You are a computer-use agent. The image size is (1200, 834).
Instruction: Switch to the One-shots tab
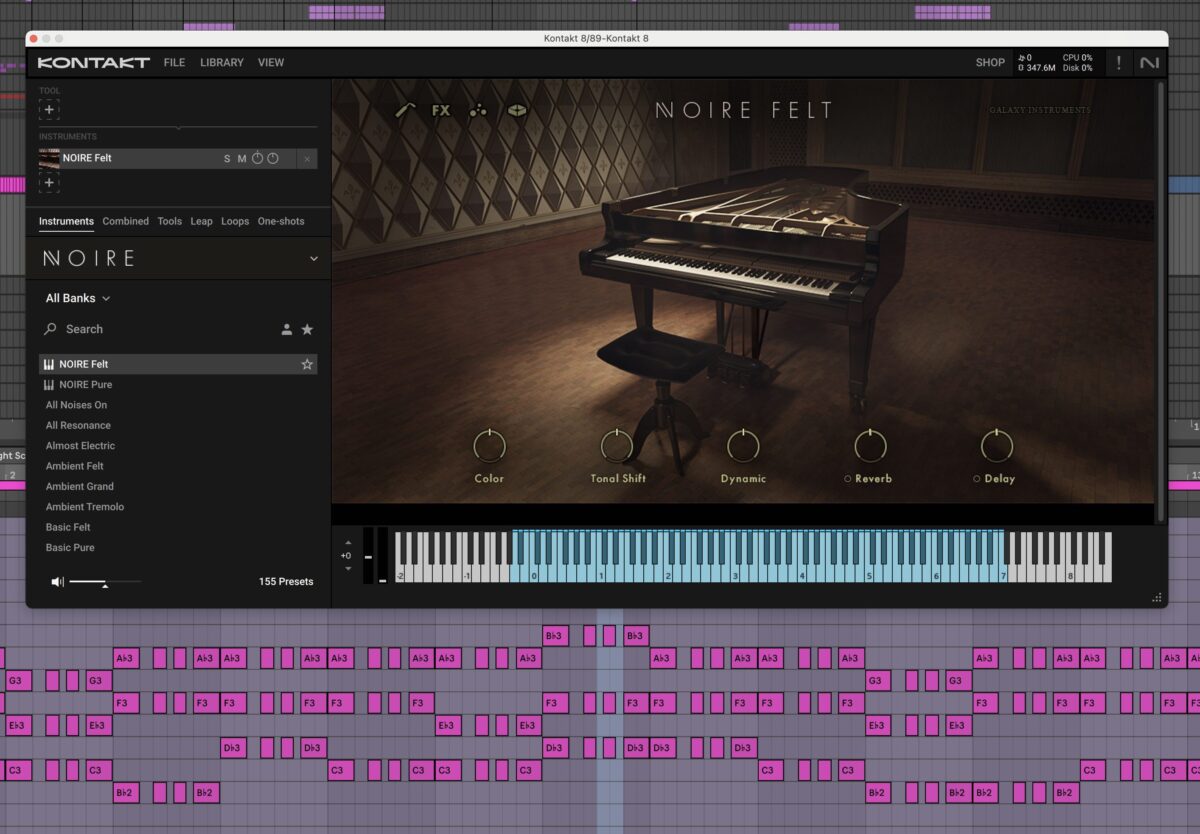coord(281,221)
